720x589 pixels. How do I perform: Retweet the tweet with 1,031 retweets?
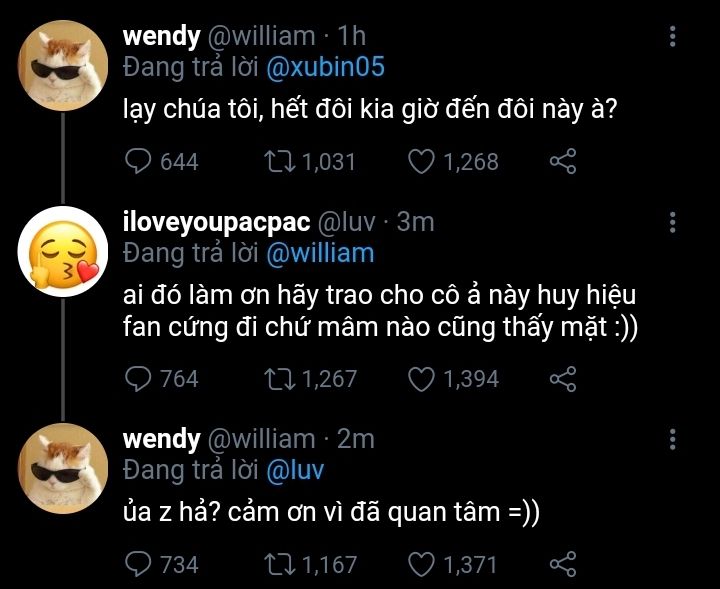tap(280, 162)
